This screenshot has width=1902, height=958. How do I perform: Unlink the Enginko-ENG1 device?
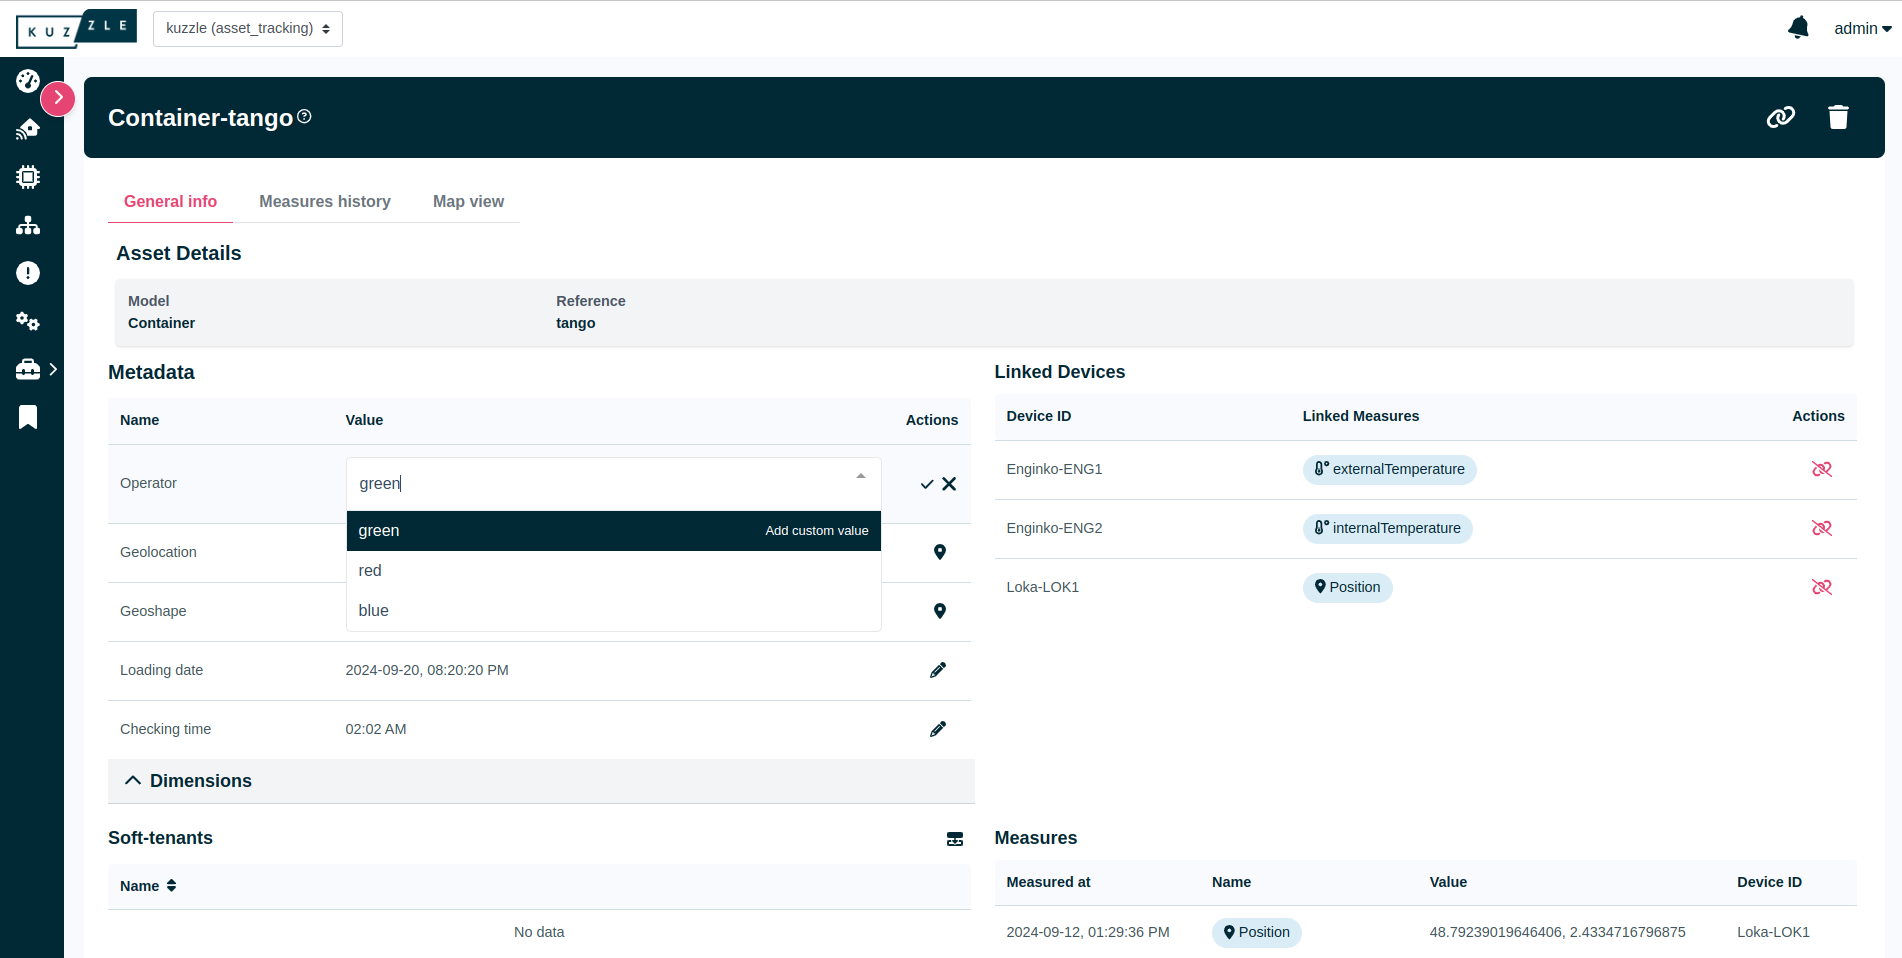tap(1821, 469)
